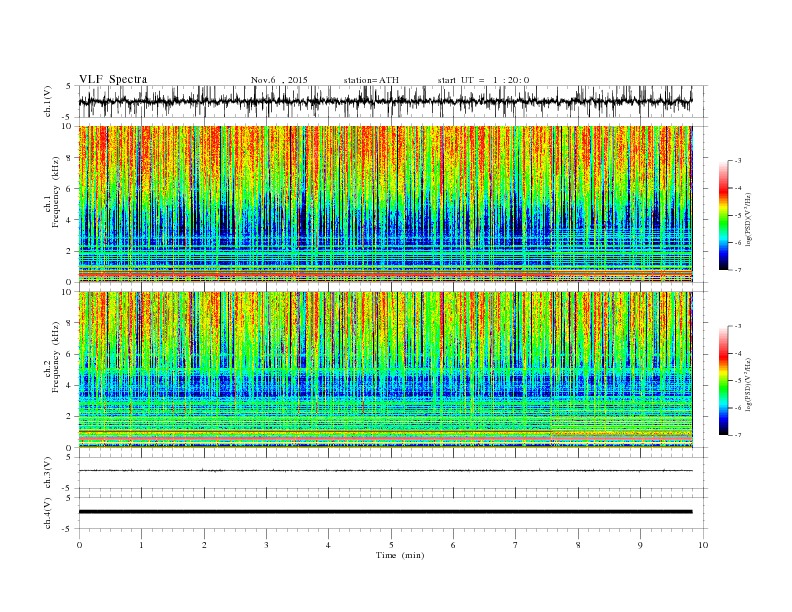Click the "start UT = 1 :20: 0" text
Image resolution: width=792 pixels, height=612 pixels.
point(483,80)
